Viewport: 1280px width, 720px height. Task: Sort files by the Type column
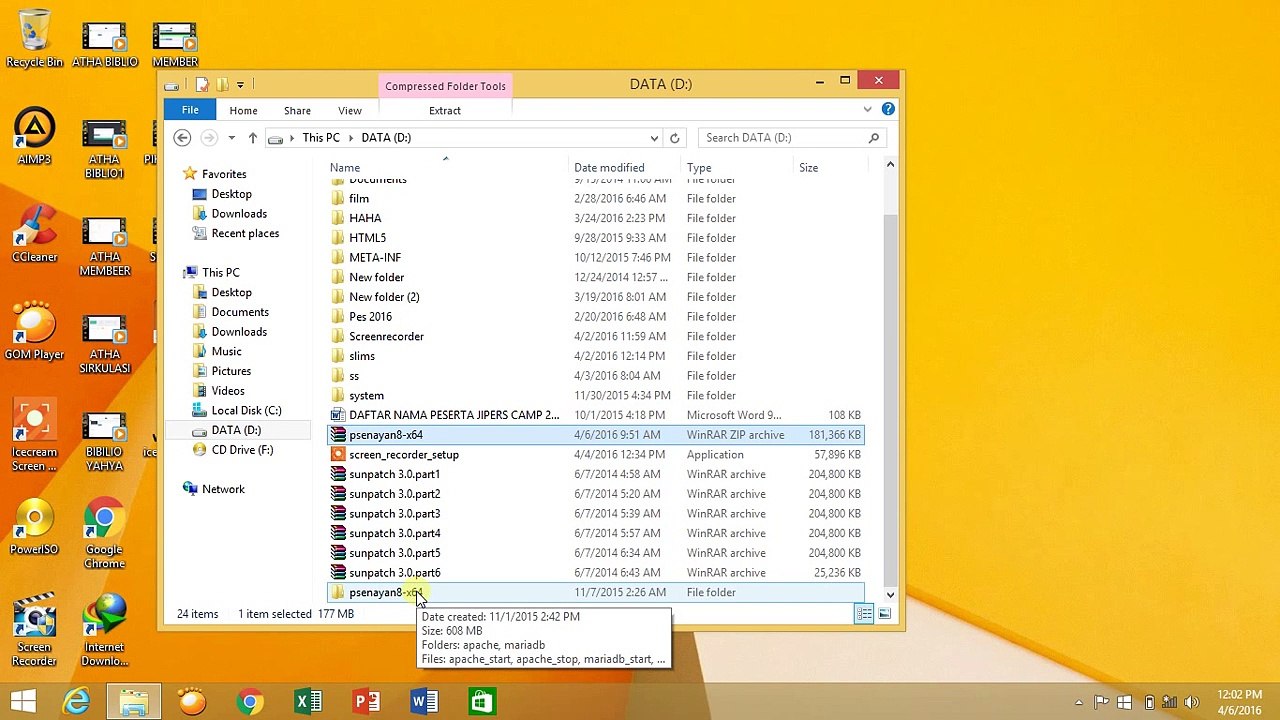pos(739,168)
